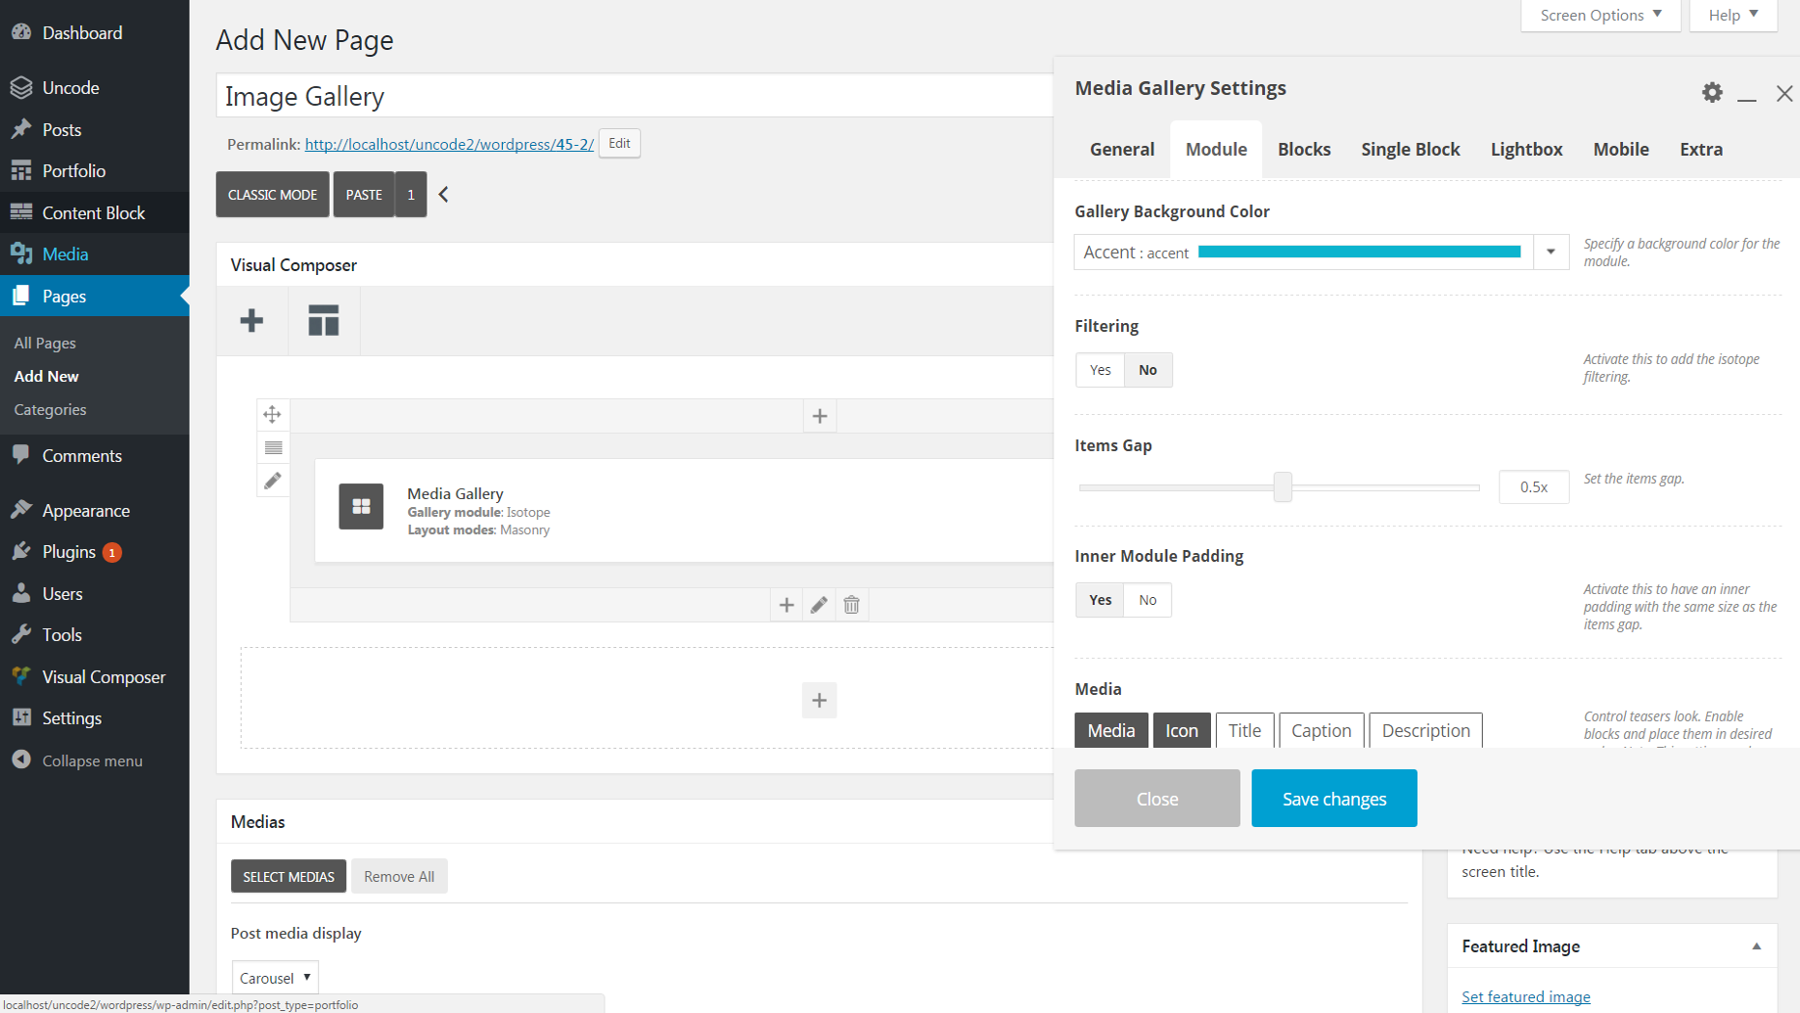
Task: Click the row move handle icon
Action: [x=272, y=414]
